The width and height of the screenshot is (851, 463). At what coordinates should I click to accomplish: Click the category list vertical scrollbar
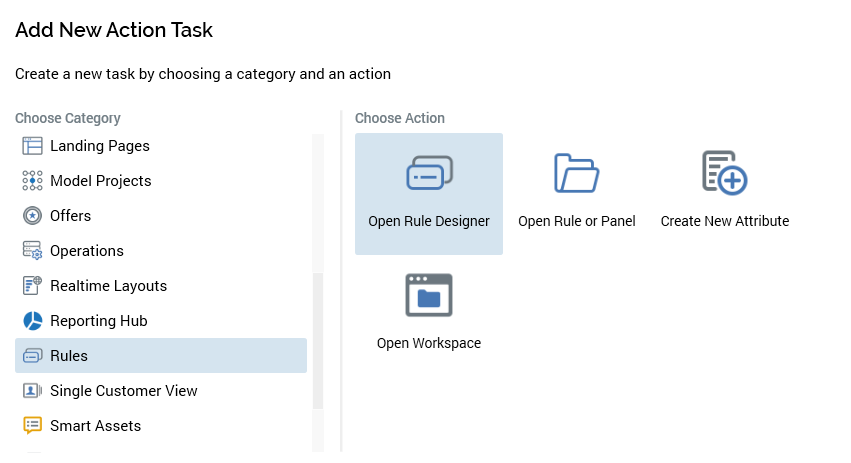click(318, 340)
